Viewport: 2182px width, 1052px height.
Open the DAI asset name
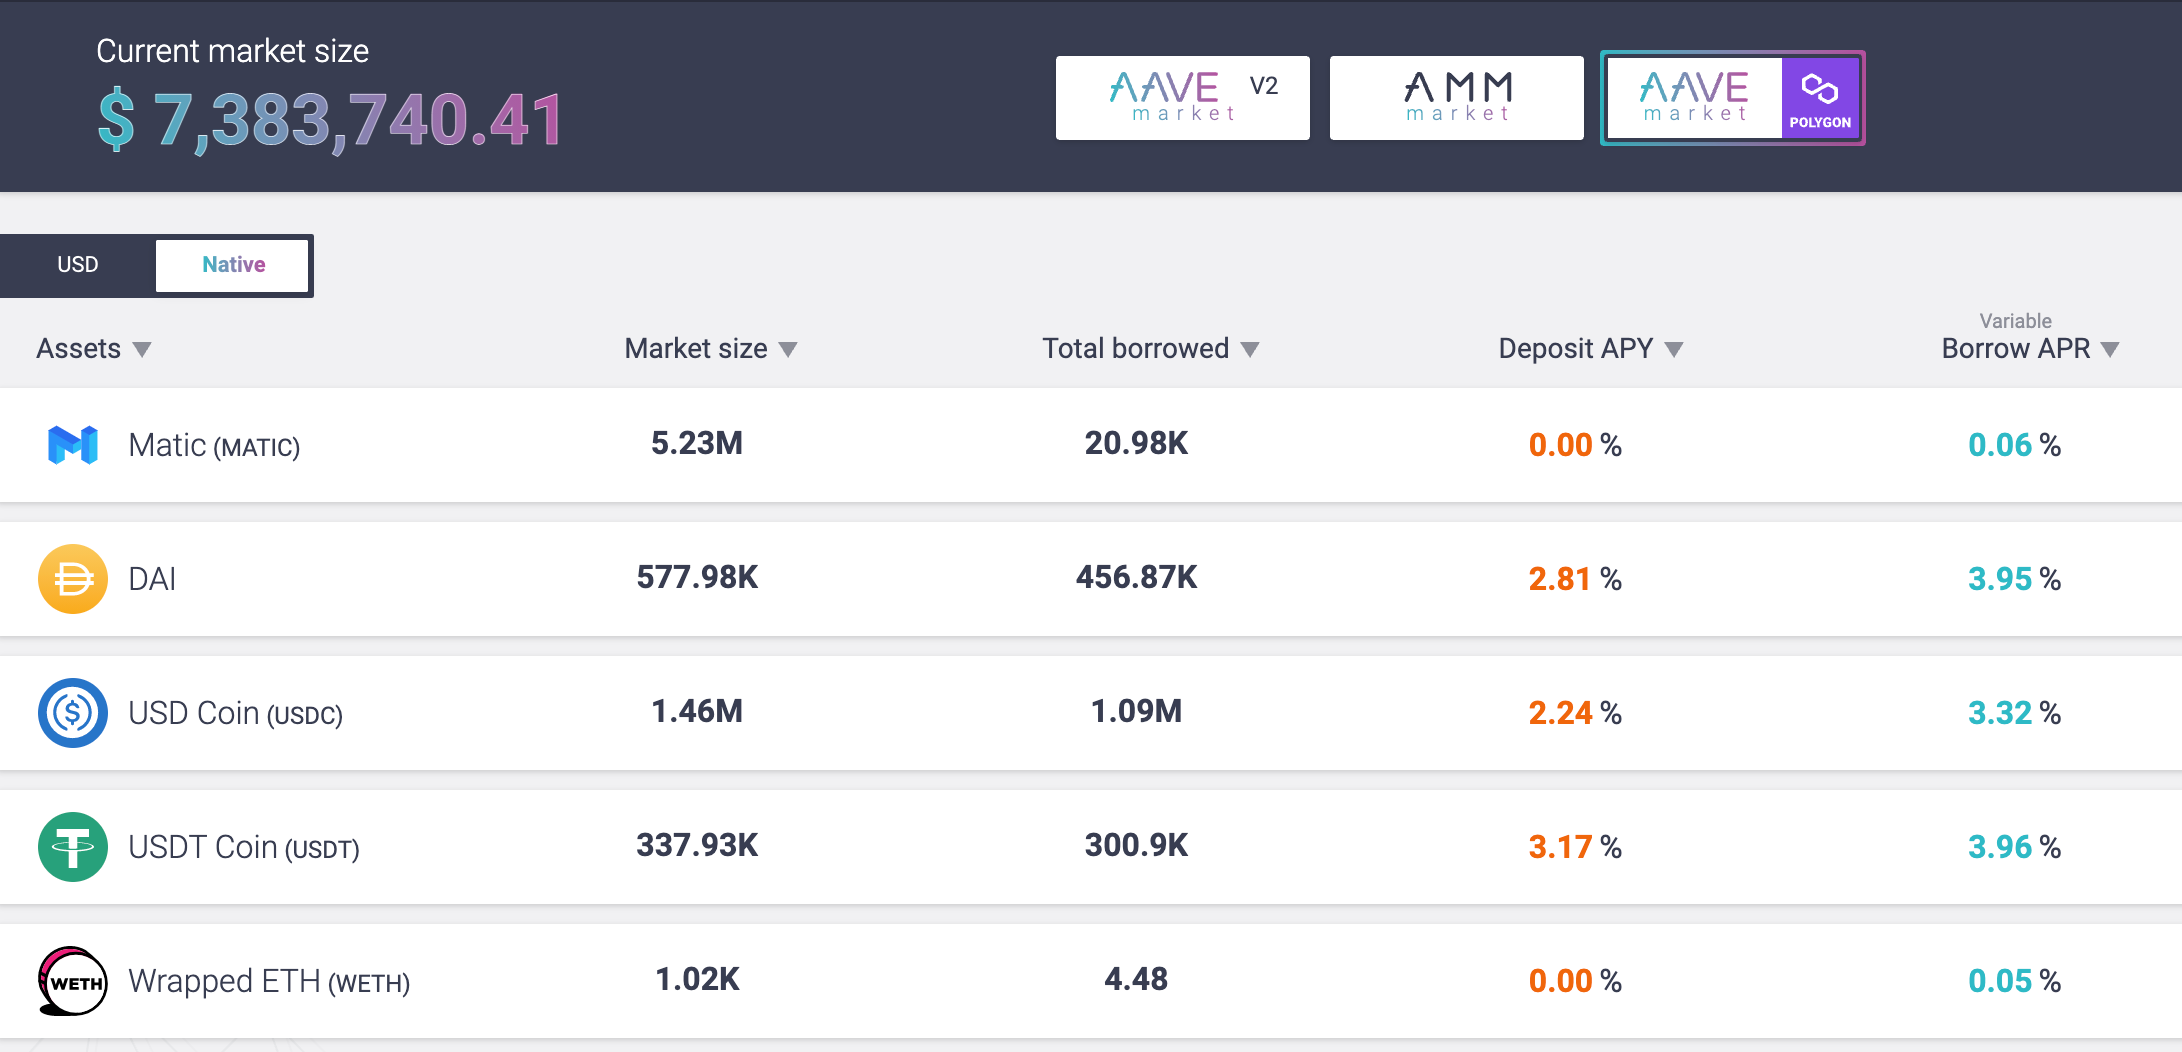pos(152,579)
